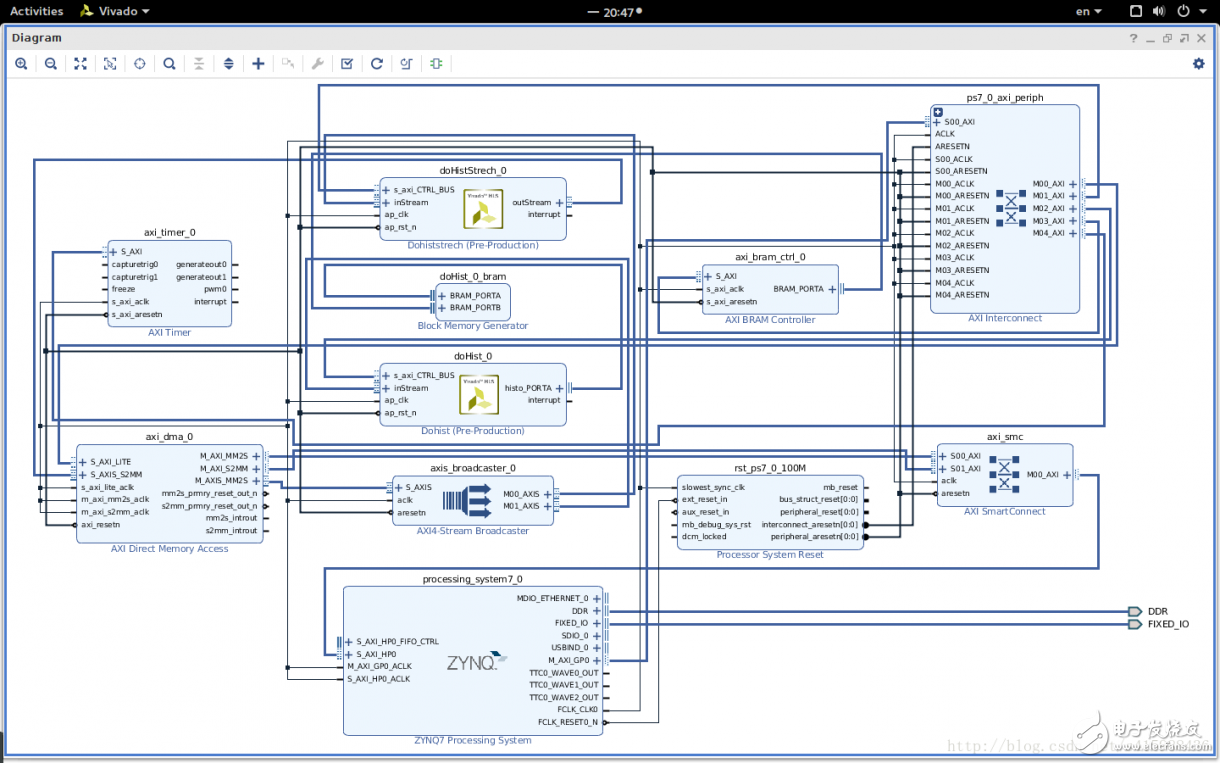Click the crosshair Fit Selection icon
This screenshot has height=763, width=1220.
pos(140,63)
